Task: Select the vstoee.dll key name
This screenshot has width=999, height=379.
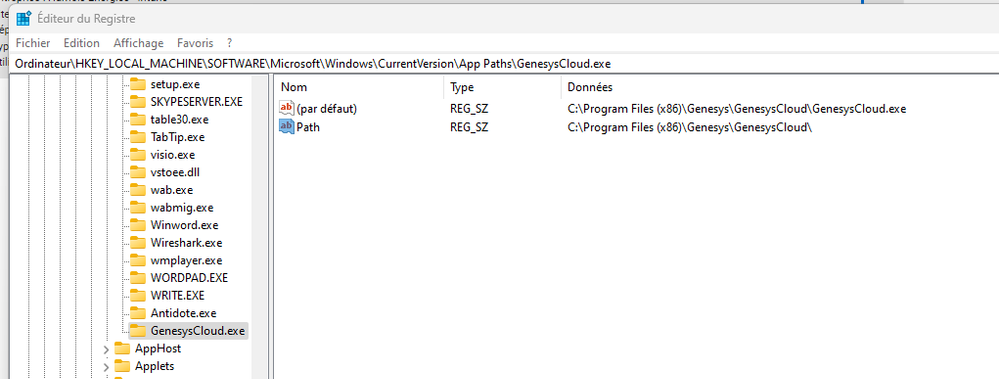Action: [x=175, y=172]
